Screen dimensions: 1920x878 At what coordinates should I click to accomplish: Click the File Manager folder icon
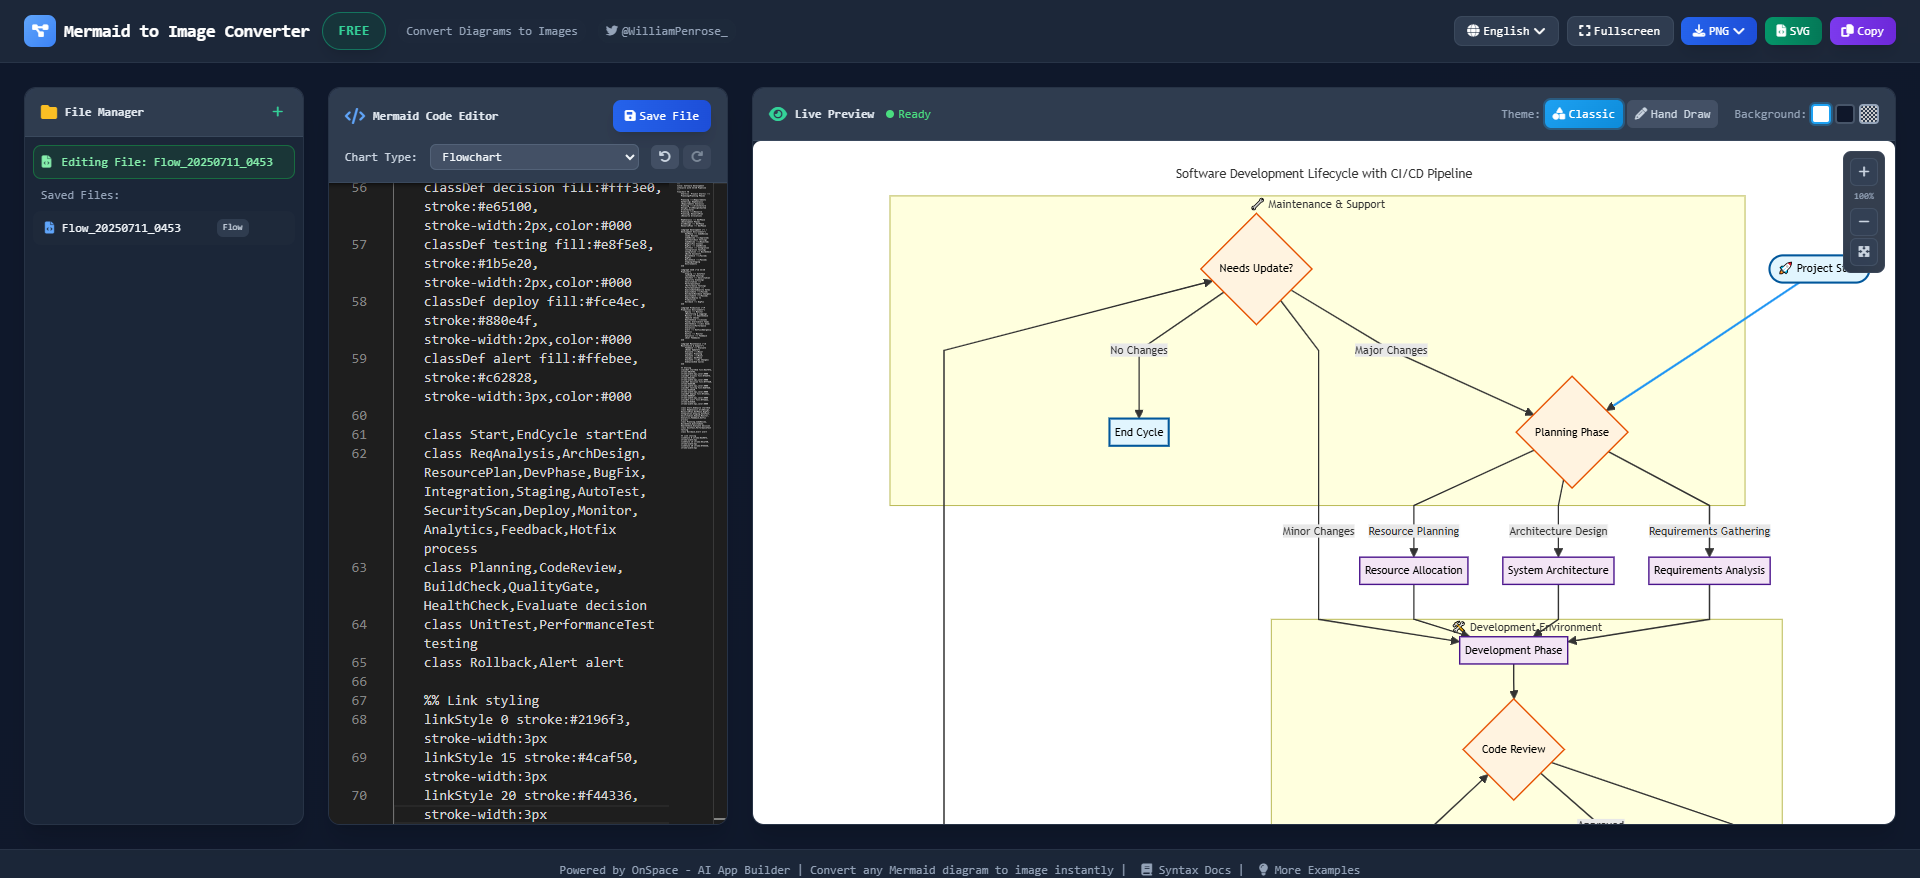49,112
